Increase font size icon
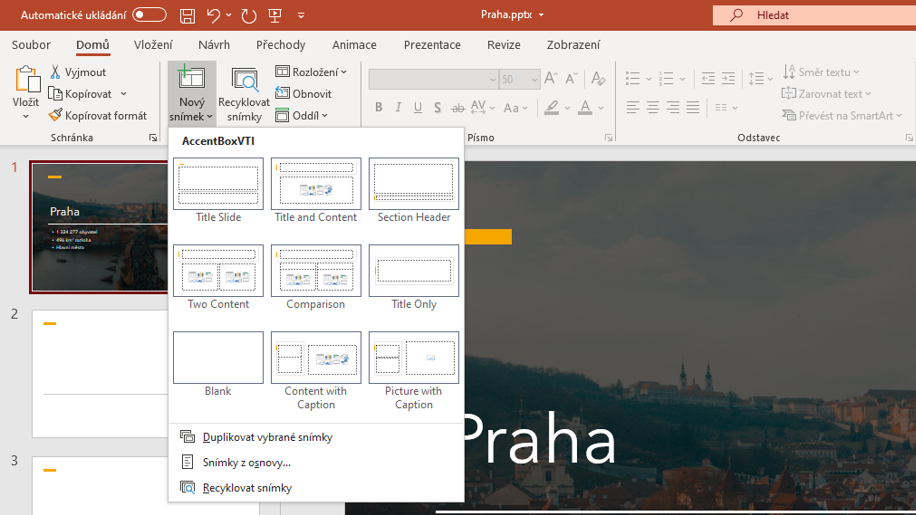Viewport: 916px width, 515px height. tap(550, 78)
